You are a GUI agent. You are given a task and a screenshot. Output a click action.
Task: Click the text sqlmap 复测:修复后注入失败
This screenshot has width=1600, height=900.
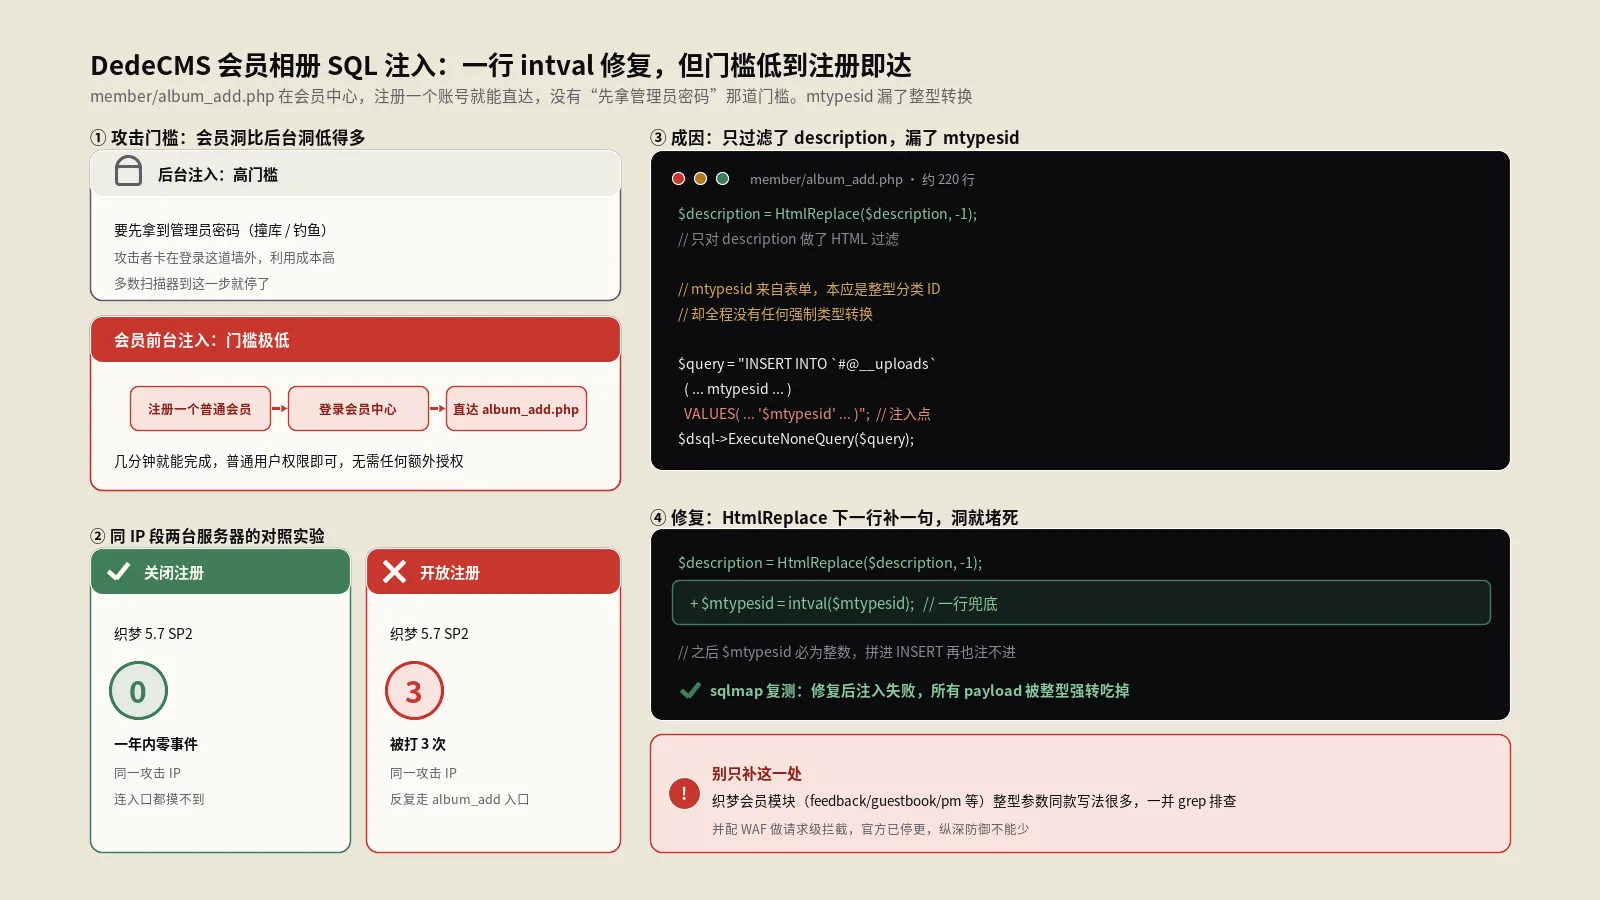click(x=919, y=691)
